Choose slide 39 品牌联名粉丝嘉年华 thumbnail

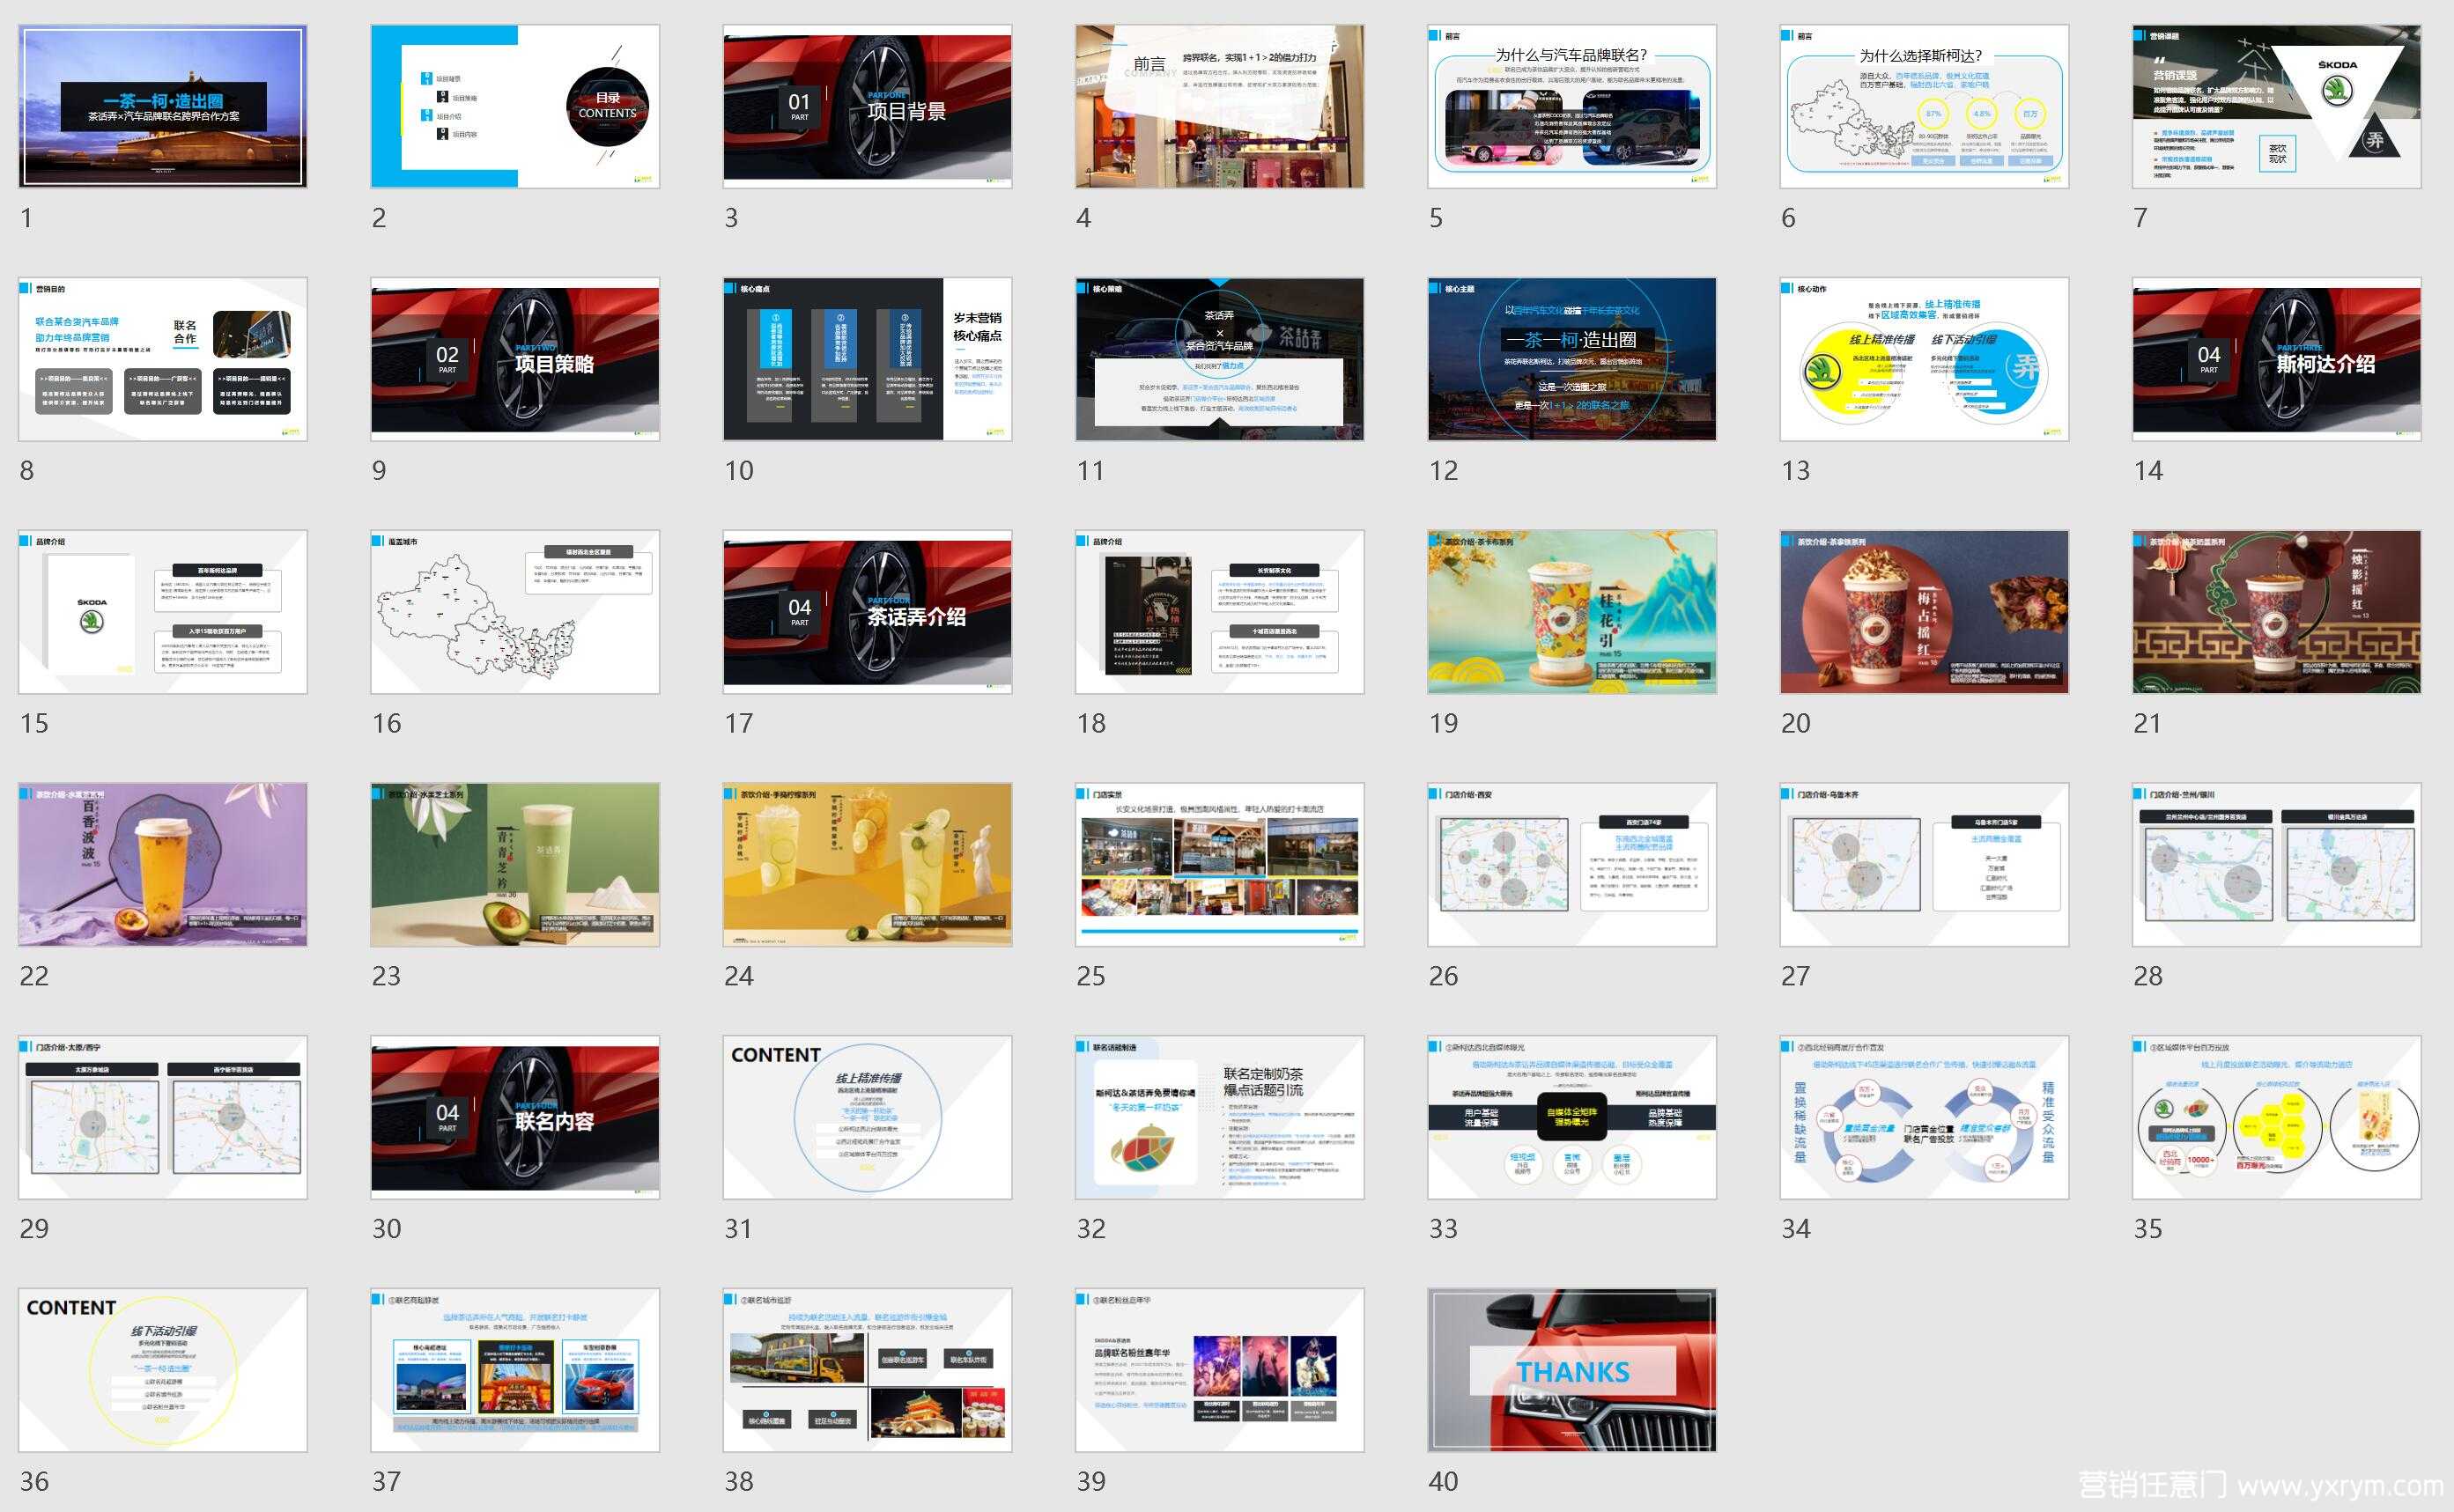[x=1220, y=1371]
